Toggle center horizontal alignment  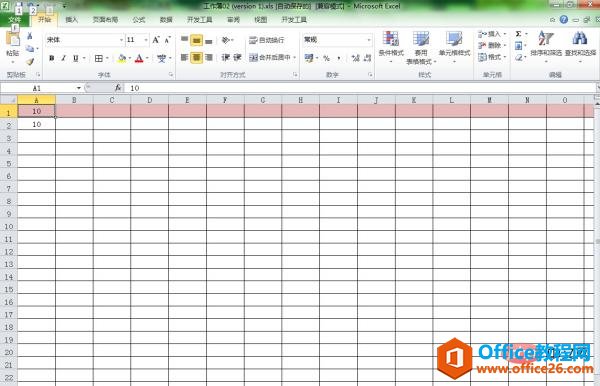tap(196, 58)
